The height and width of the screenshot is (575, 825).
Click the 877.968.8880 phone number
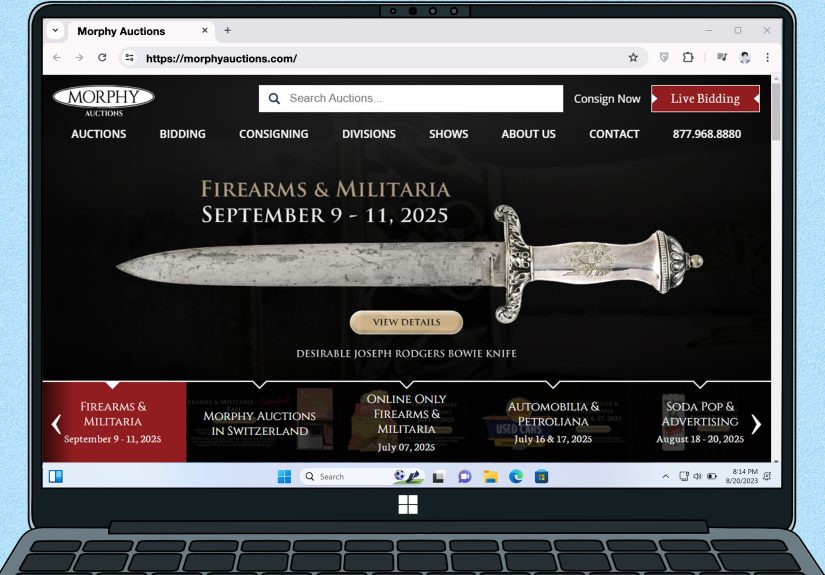(x=707, y=134)
